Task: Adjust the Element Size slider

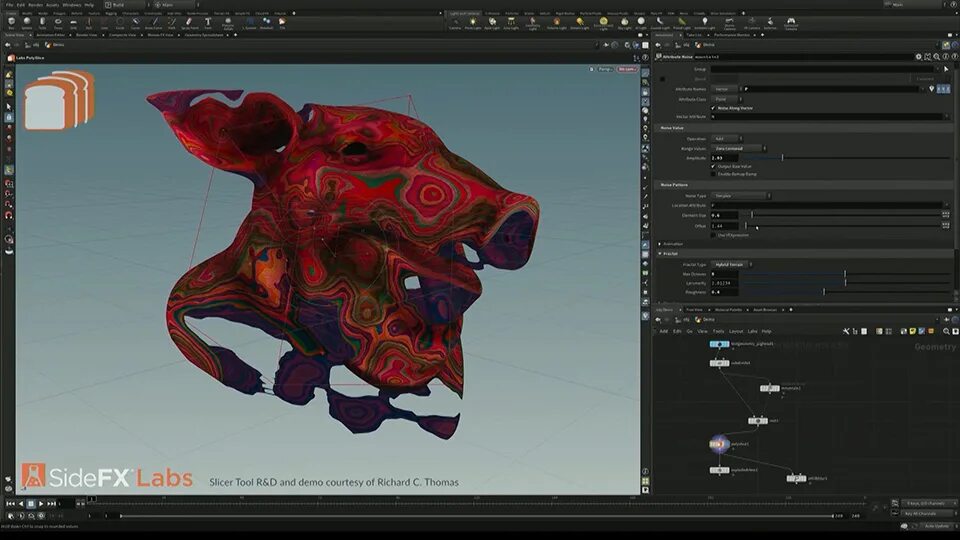Action: pyautogui.click(x=840, y=215)
